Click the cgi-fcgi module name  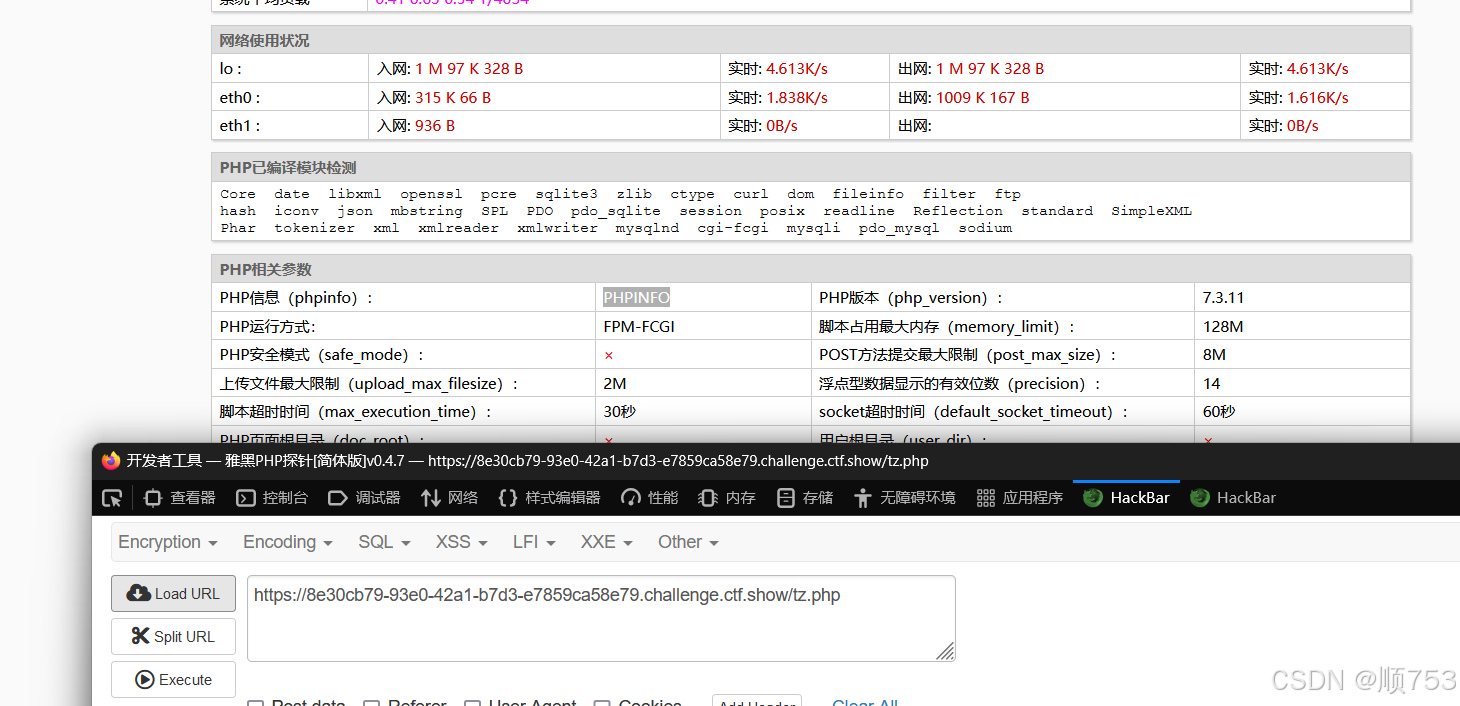[732, 228]
